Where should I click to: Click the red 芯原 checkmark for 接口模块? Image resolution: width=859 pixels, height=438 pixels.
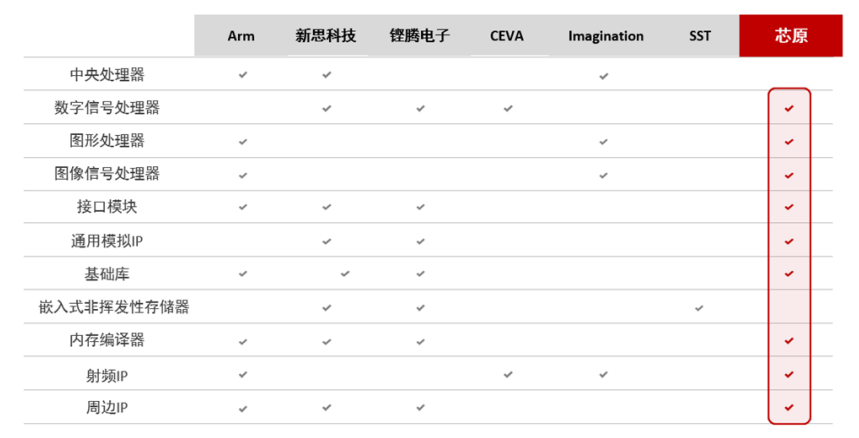[789, 207]
